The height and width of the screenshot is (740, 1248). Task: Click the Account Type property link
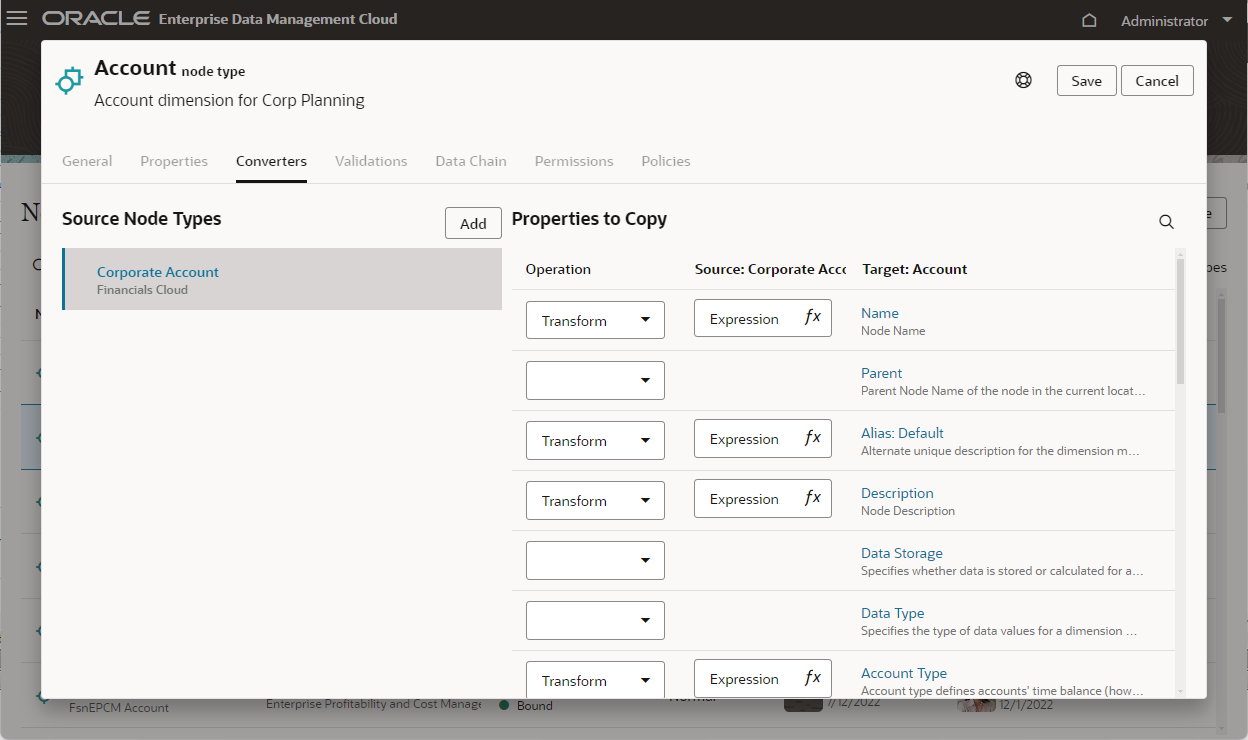tap(904, 673)
